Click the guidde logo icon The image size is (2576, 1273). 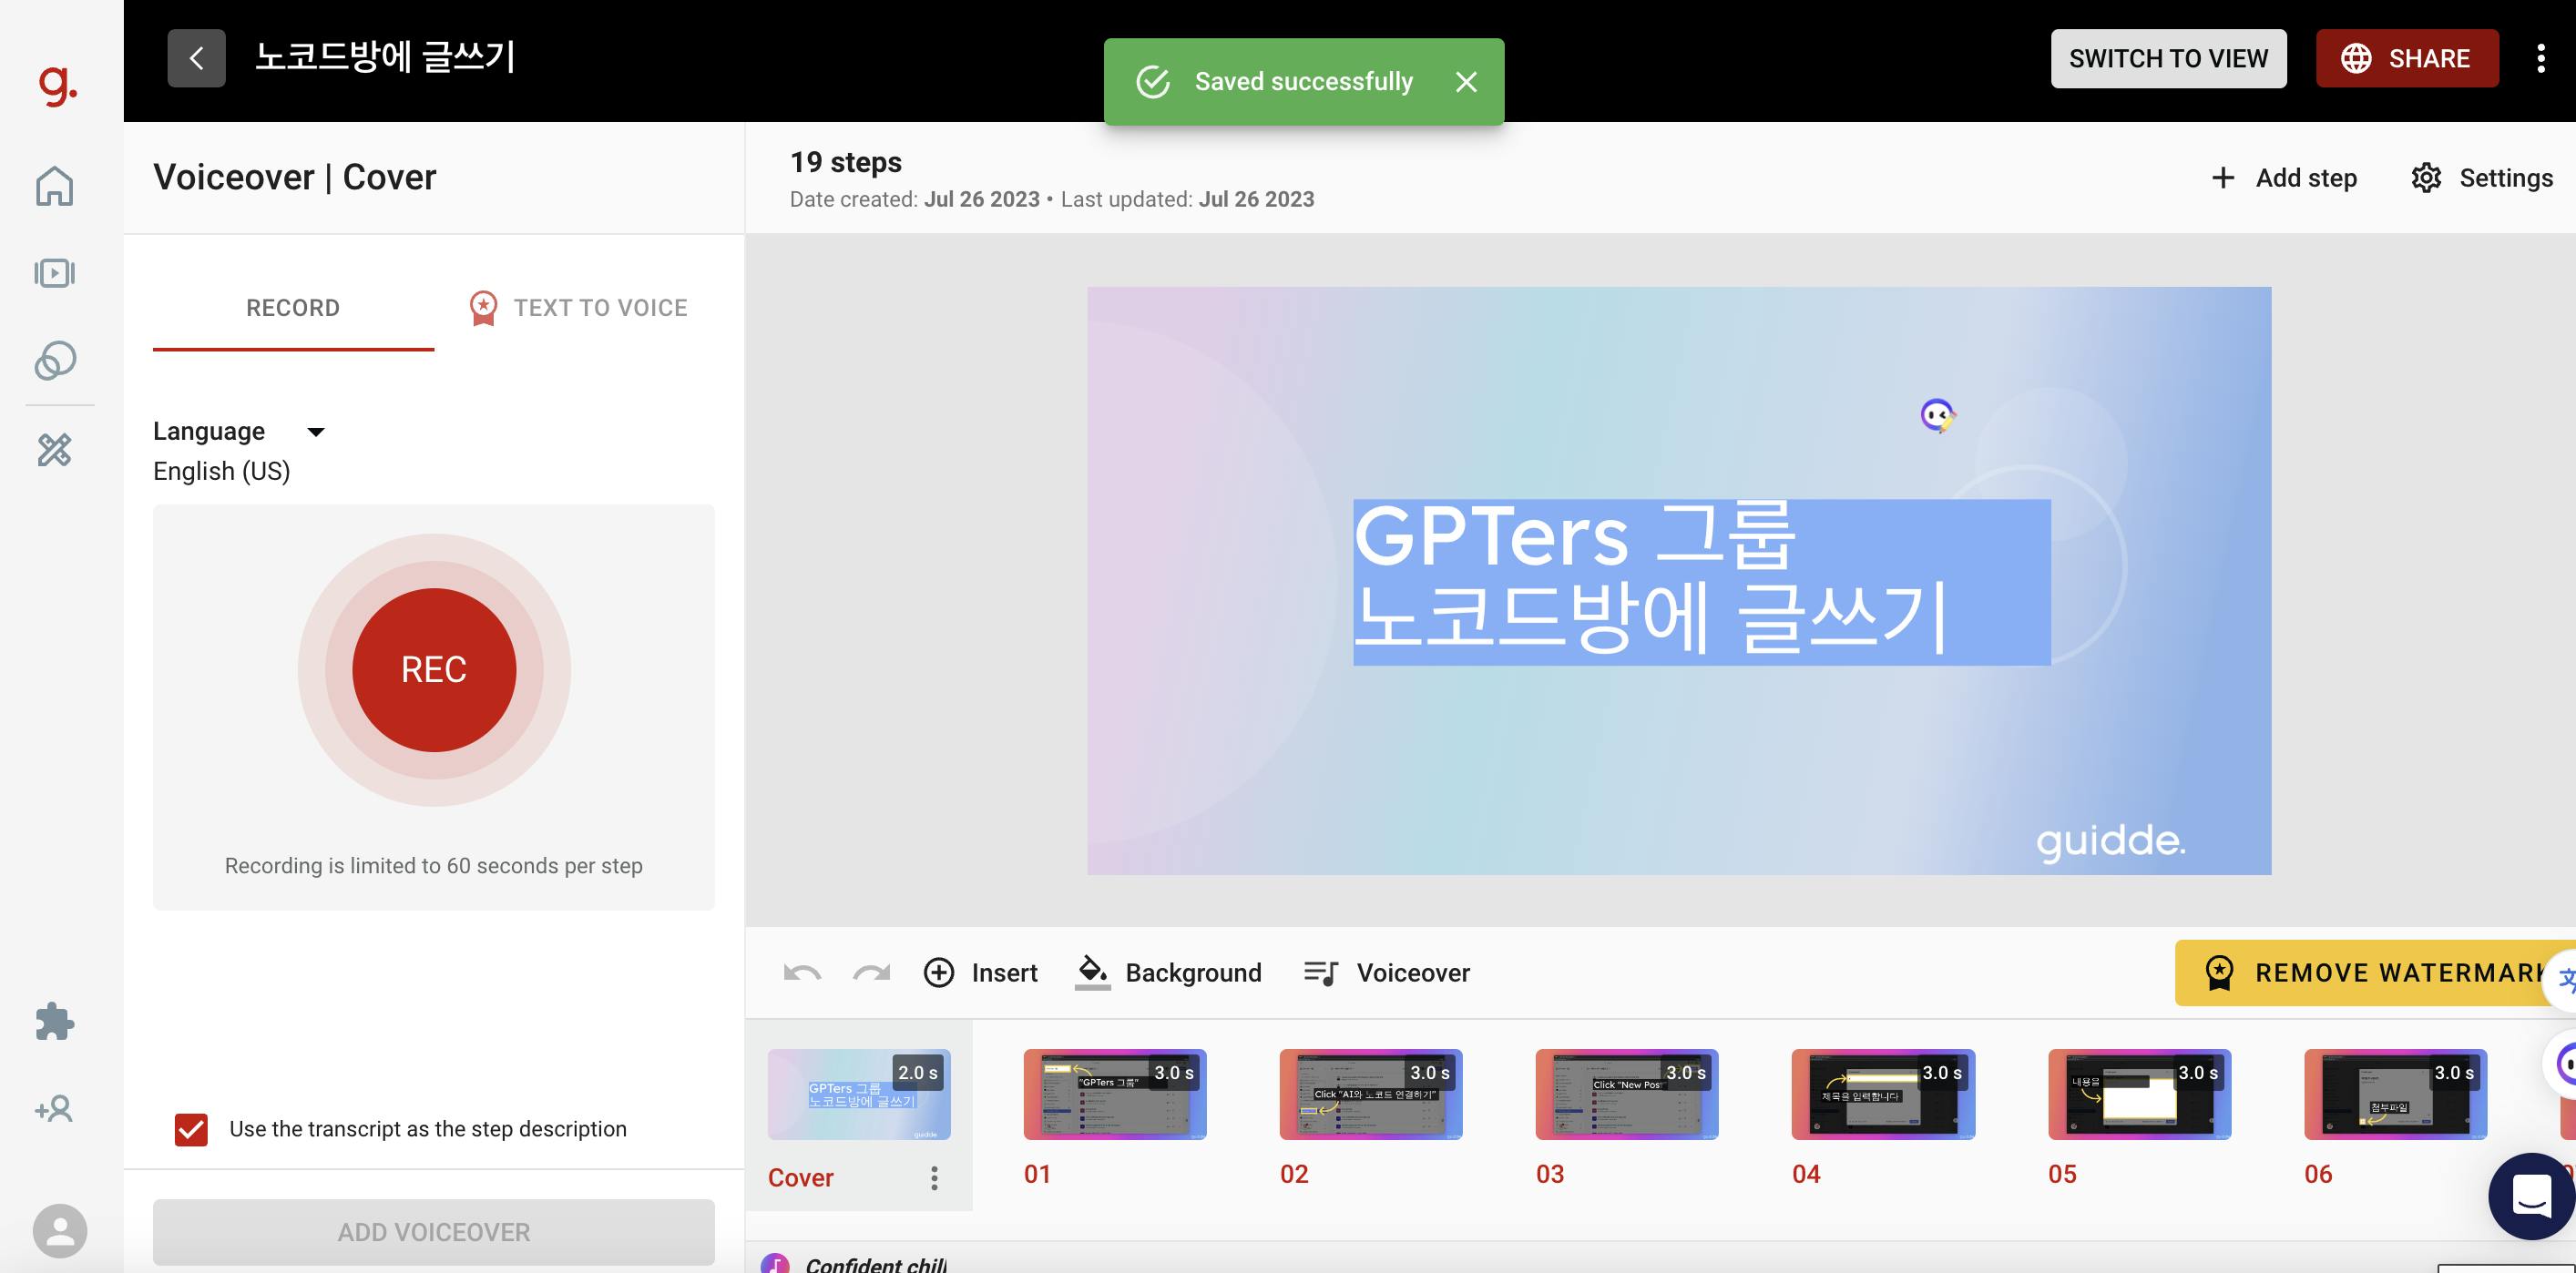[57, 84]
